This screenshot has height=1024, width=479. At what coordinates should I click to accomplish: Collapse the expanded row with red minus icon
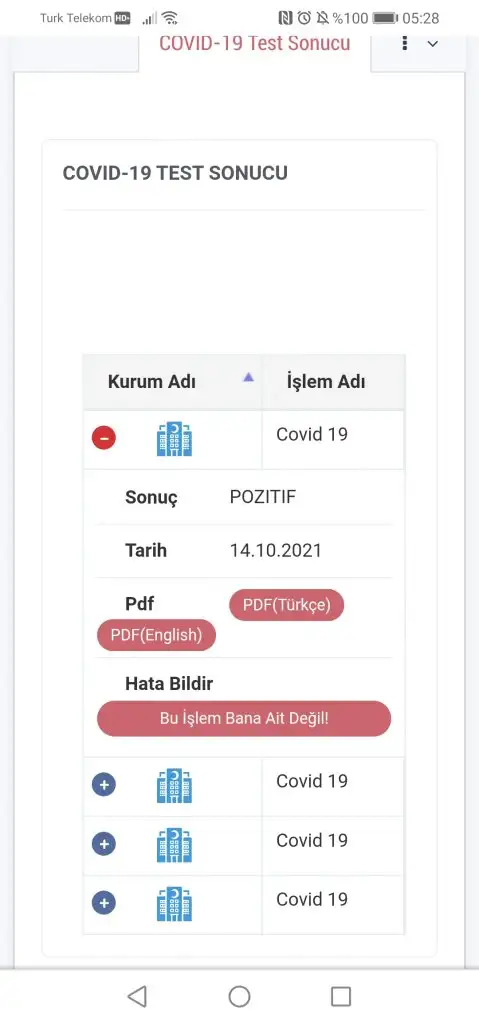104,438
